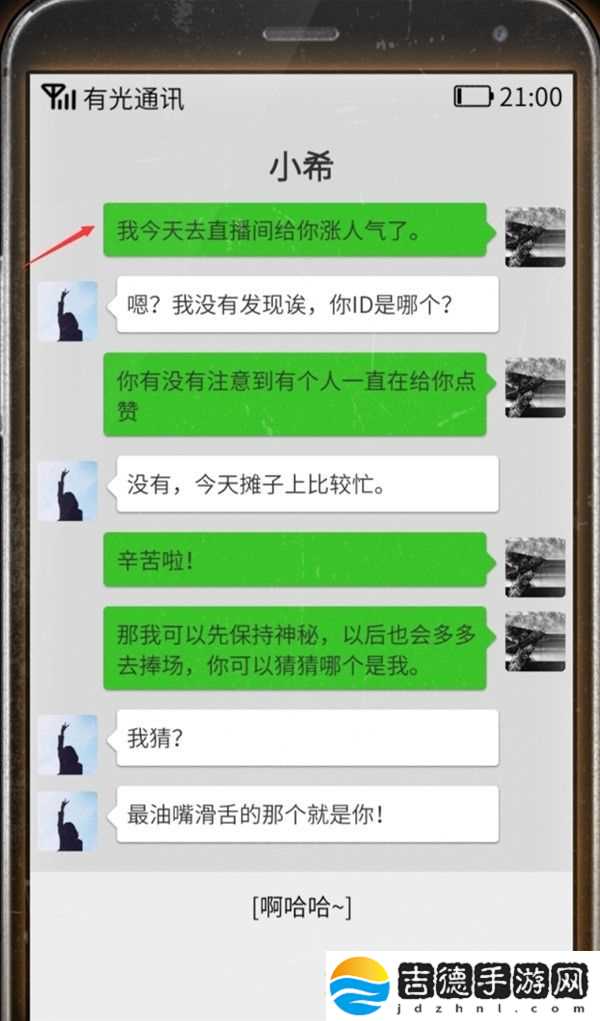Viewport: 600px width, 1021px height.
Task: Tap the signal strength icon
Action: 59,97
